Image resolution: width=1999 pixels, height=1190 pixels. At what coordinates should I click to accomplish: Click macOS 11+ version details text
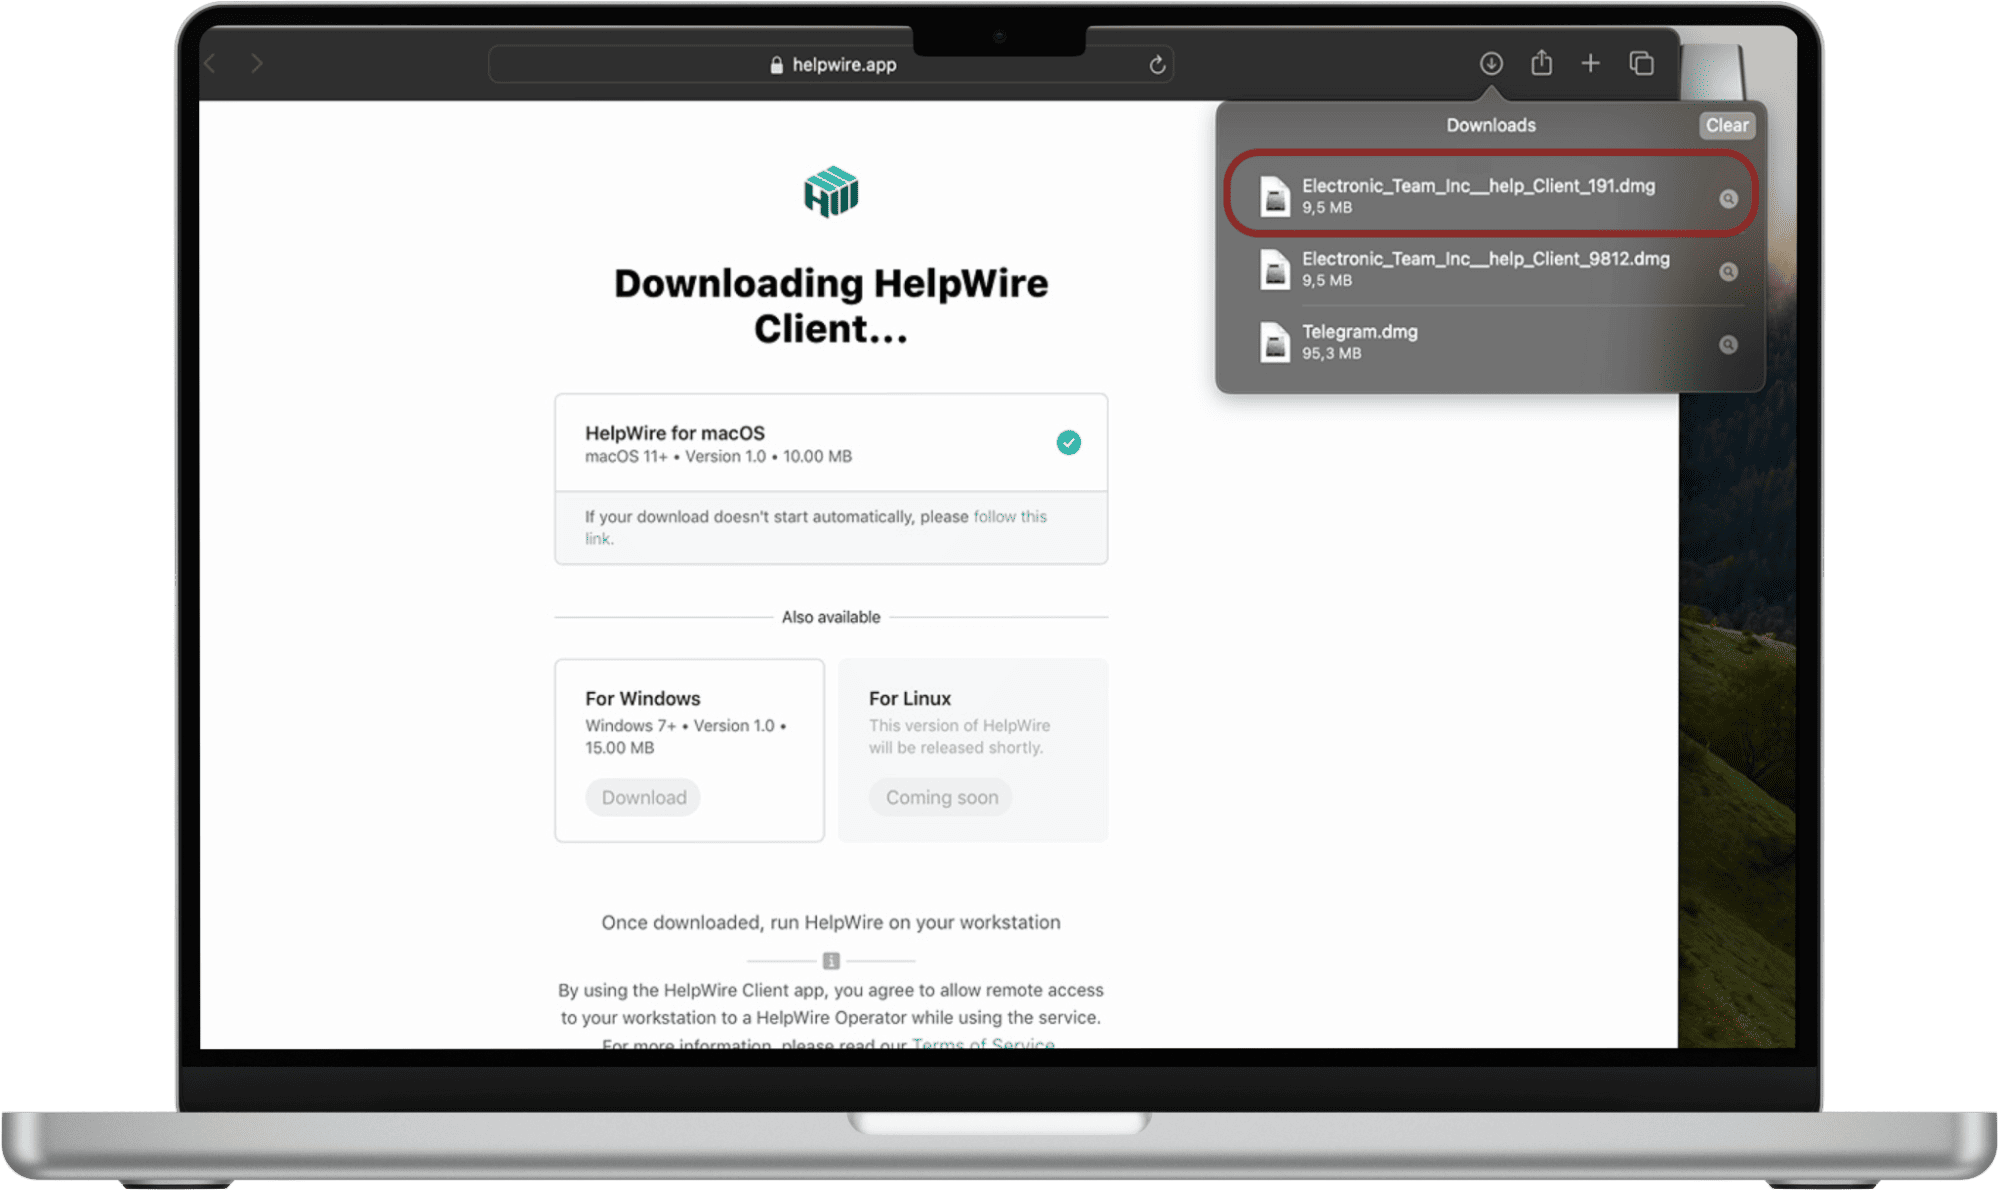pos(718,456)
